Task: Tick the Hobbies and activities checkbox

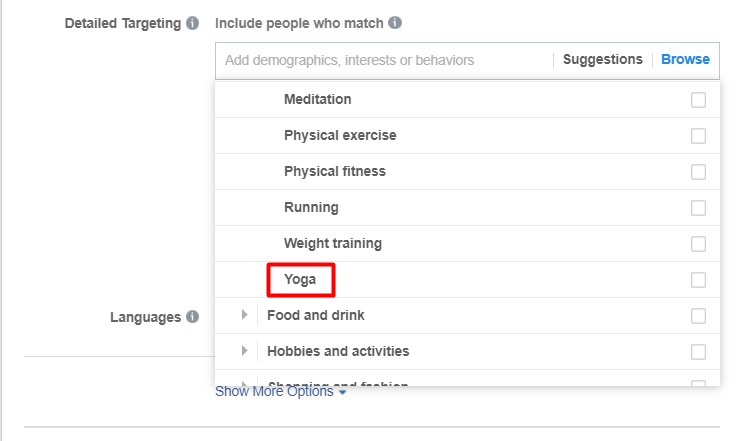Action: pyautogui.click(x=698, y=352)
